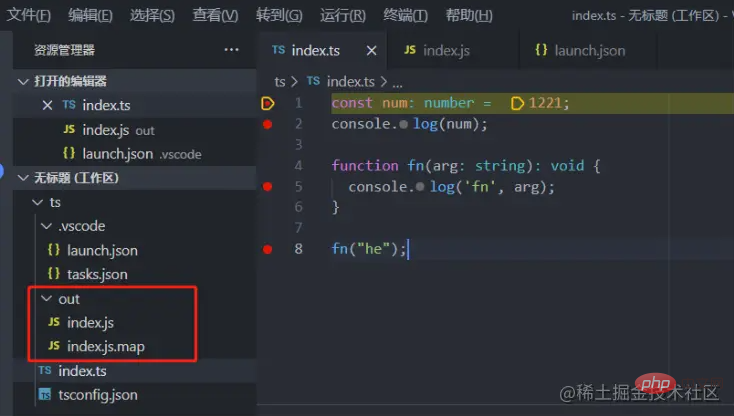Click TS icon on index.ts tab

coord(279,50)
